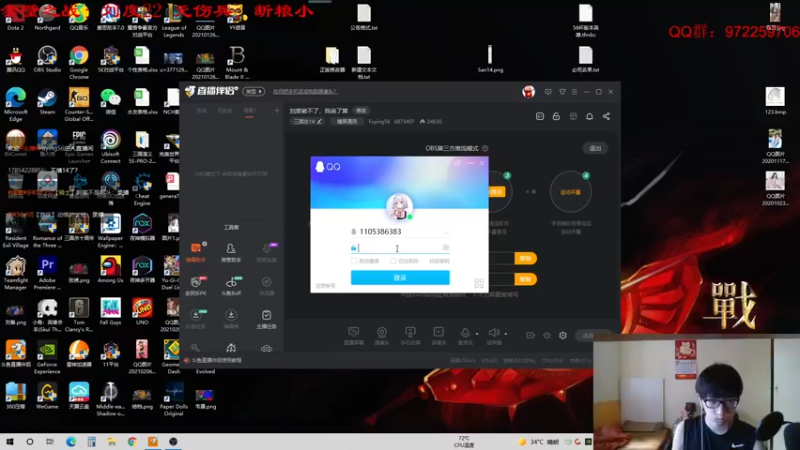Click the camera source icon in the bottom toolbar
Screen dimensions: 800x450
tap(382, 333)
